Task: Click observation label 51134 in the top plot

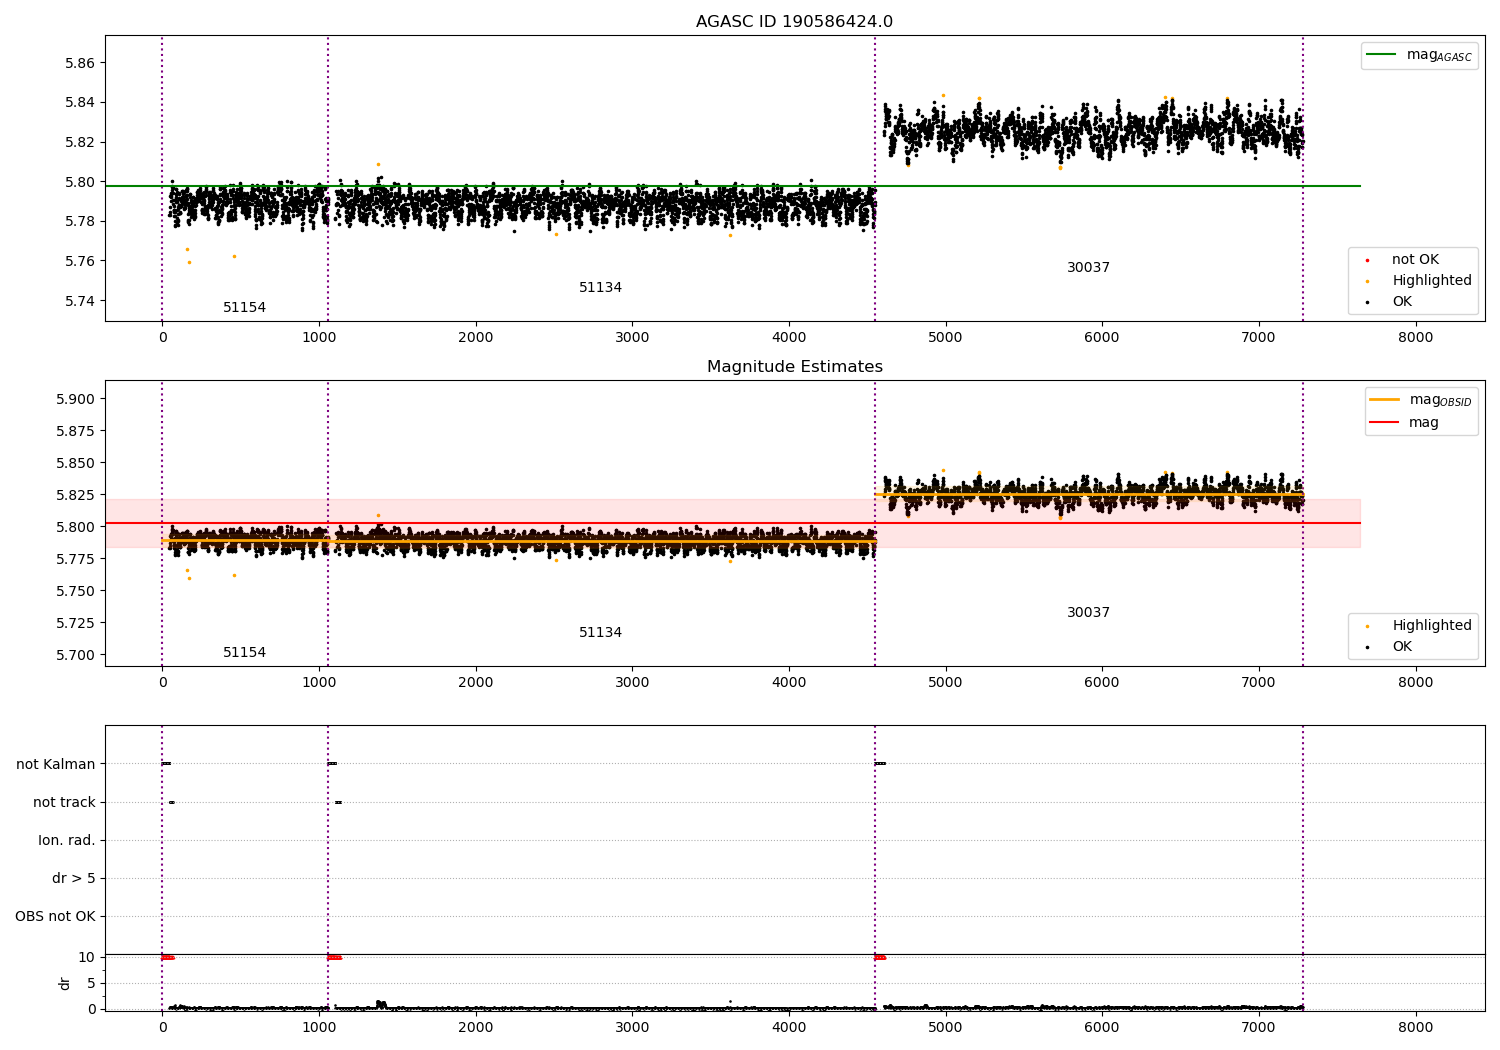Action: tap(600, 288)
